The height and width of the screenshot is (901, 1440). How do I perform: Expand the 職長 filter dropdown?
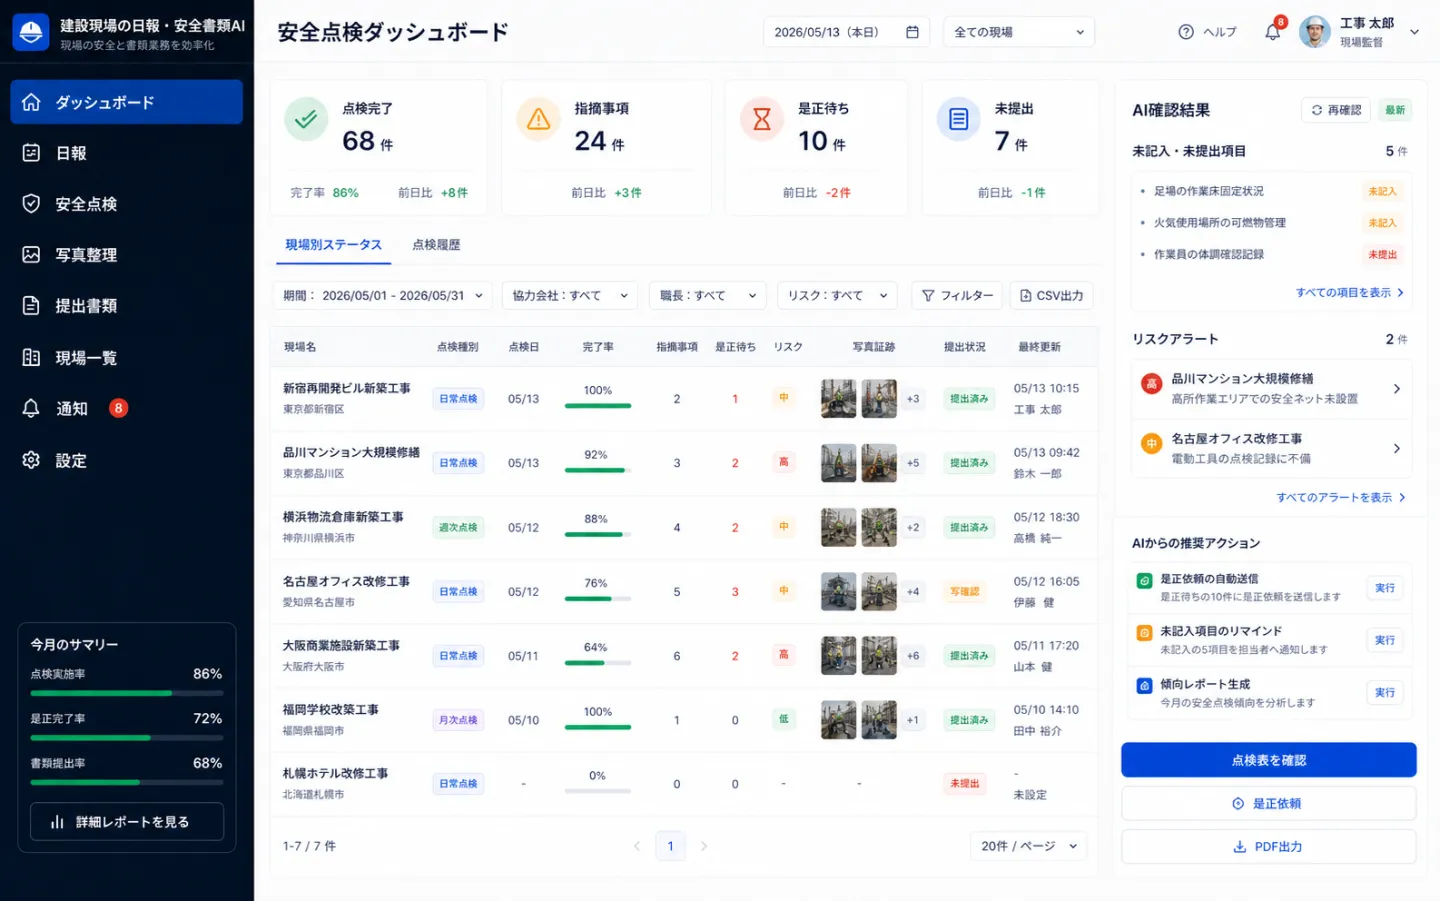(x=708, y=296)
